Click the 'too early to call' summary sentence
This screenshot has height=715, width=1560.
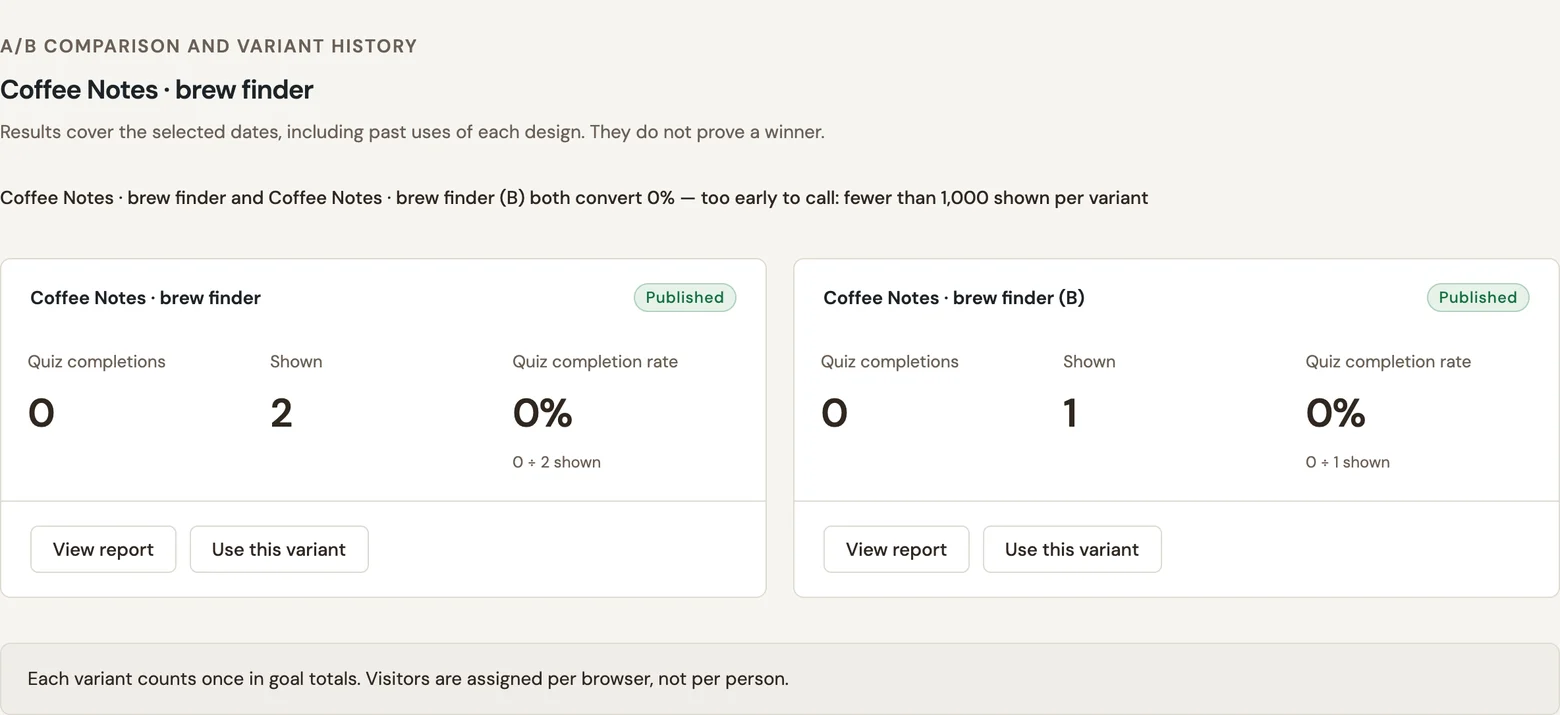(x=574, y=198)
